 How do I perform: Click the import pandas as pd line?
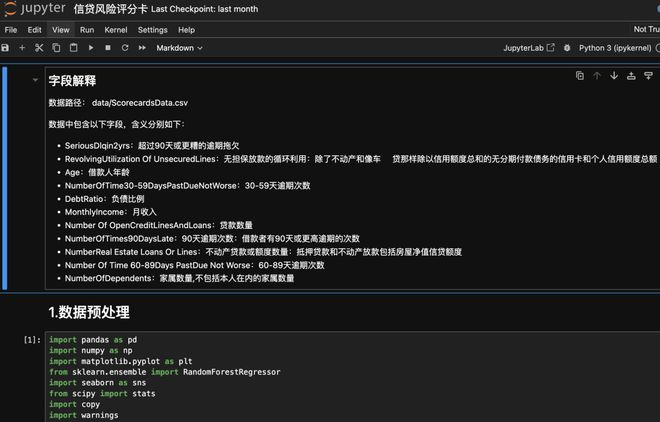[93, 340]
